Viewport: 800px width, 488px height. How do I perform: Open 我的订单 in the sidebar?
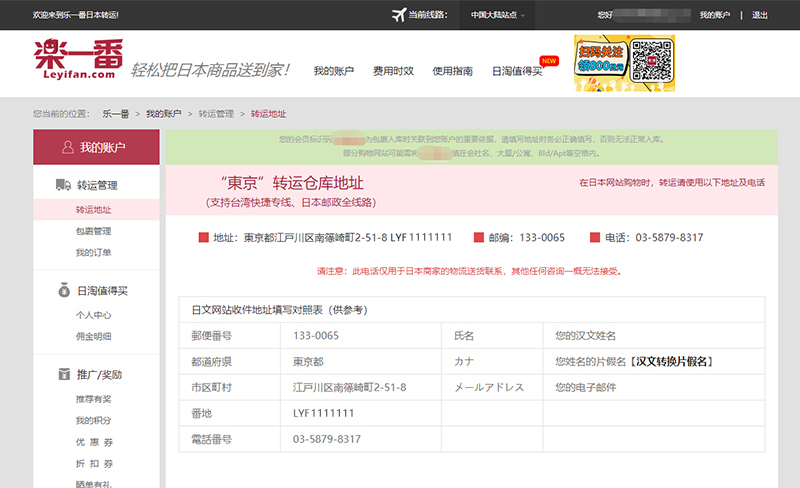coord(93,252)
